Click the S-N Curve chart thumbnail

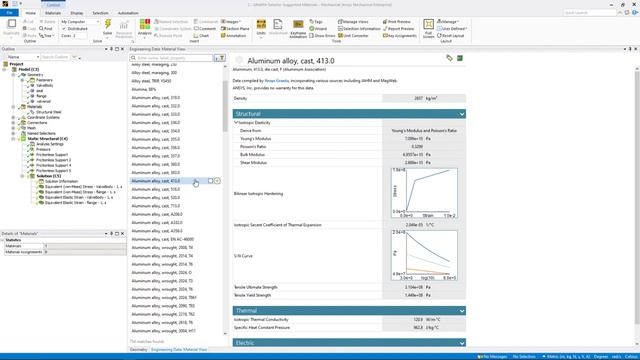click(x=424, y=256)
